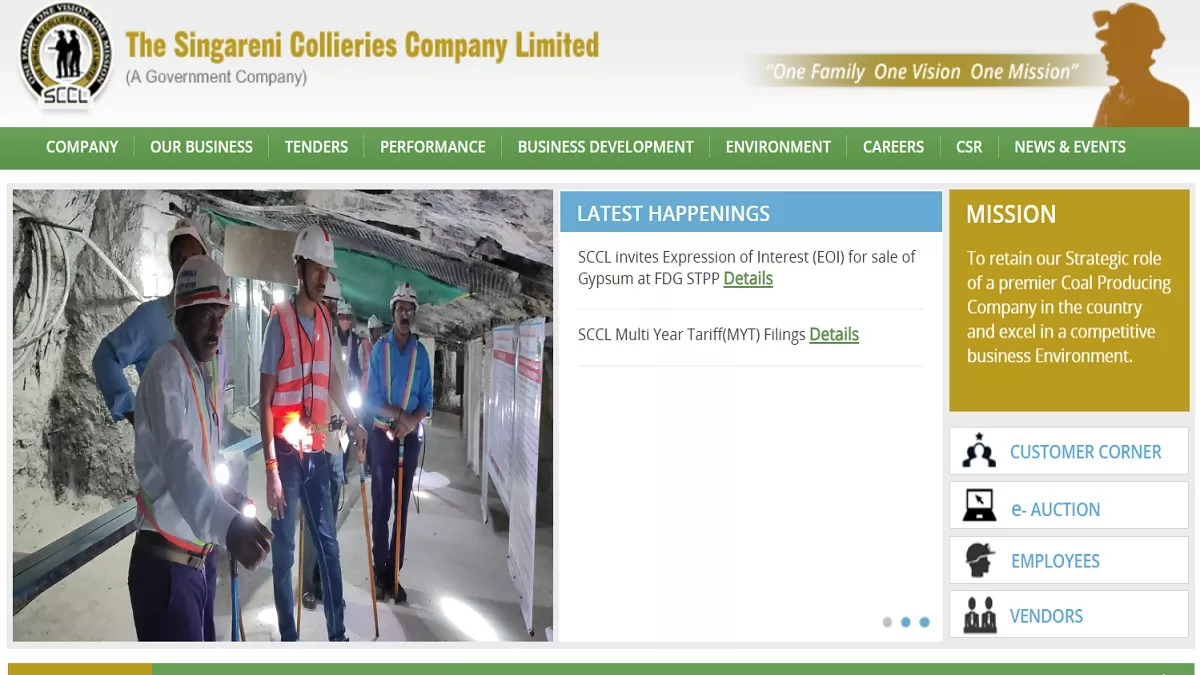Screen dimensions: 1200x675
Task: Go to CUSTOMER CORNER link
Action: point(1086,452)
